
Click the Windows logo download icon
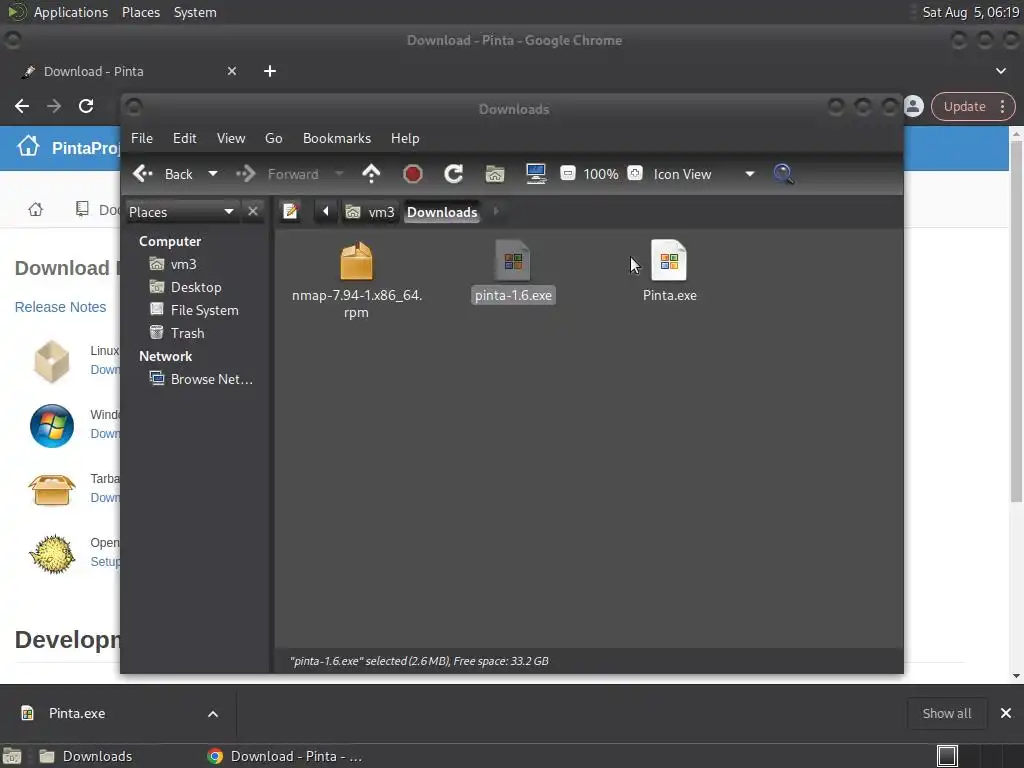pyautogui.click(x=52, y=426)
